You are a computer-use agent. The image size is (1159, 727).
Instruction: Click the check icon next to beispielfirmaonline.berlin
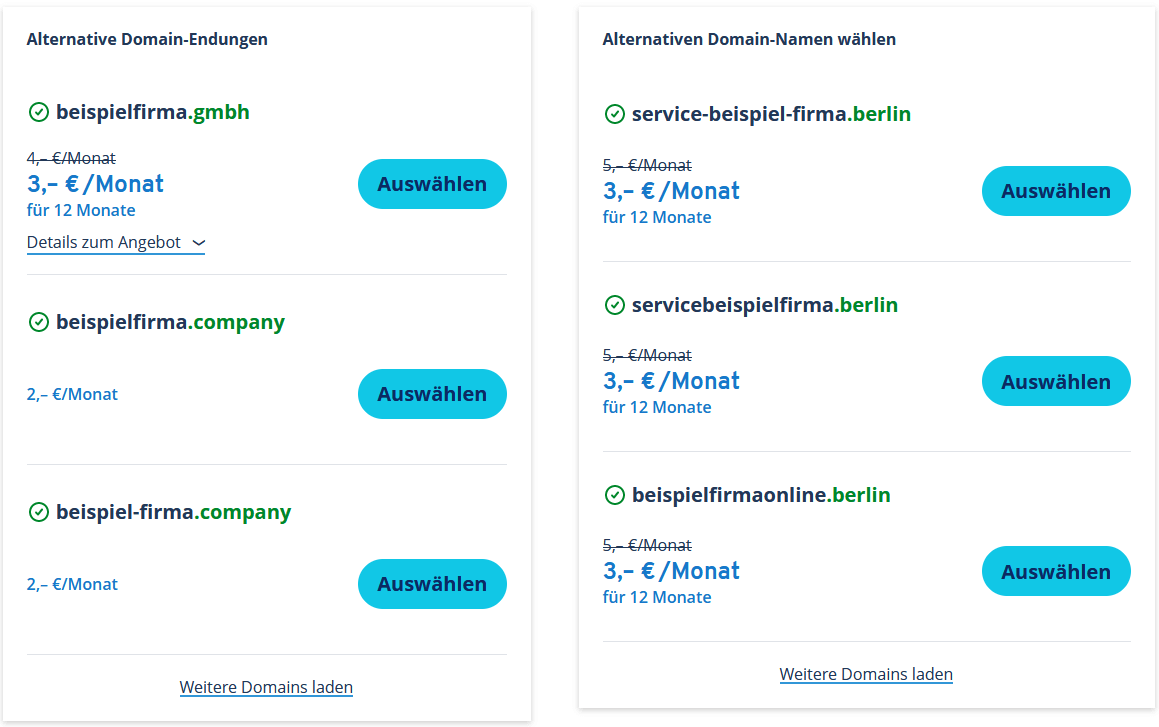click(615, 495)
